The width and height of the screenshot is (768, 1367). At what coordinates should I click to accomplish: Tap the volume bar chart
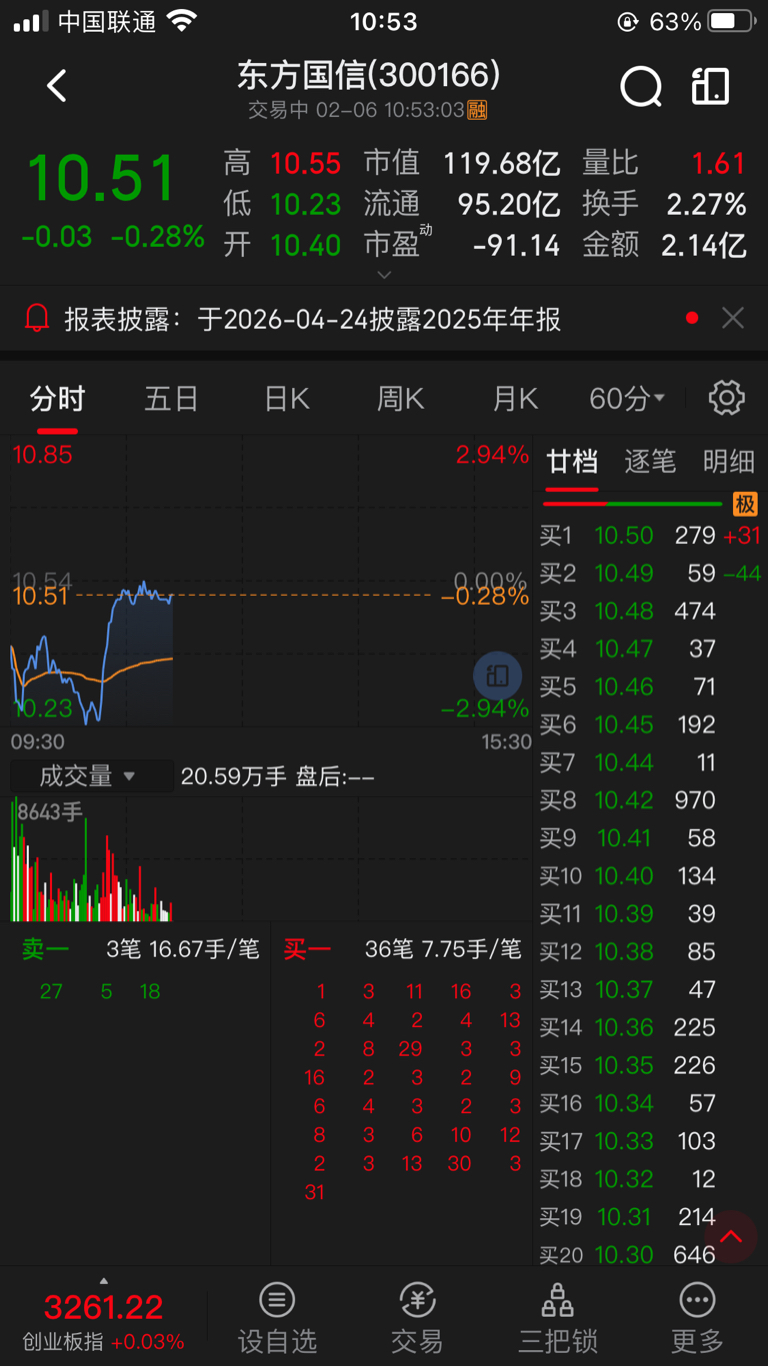pos(271,859)
